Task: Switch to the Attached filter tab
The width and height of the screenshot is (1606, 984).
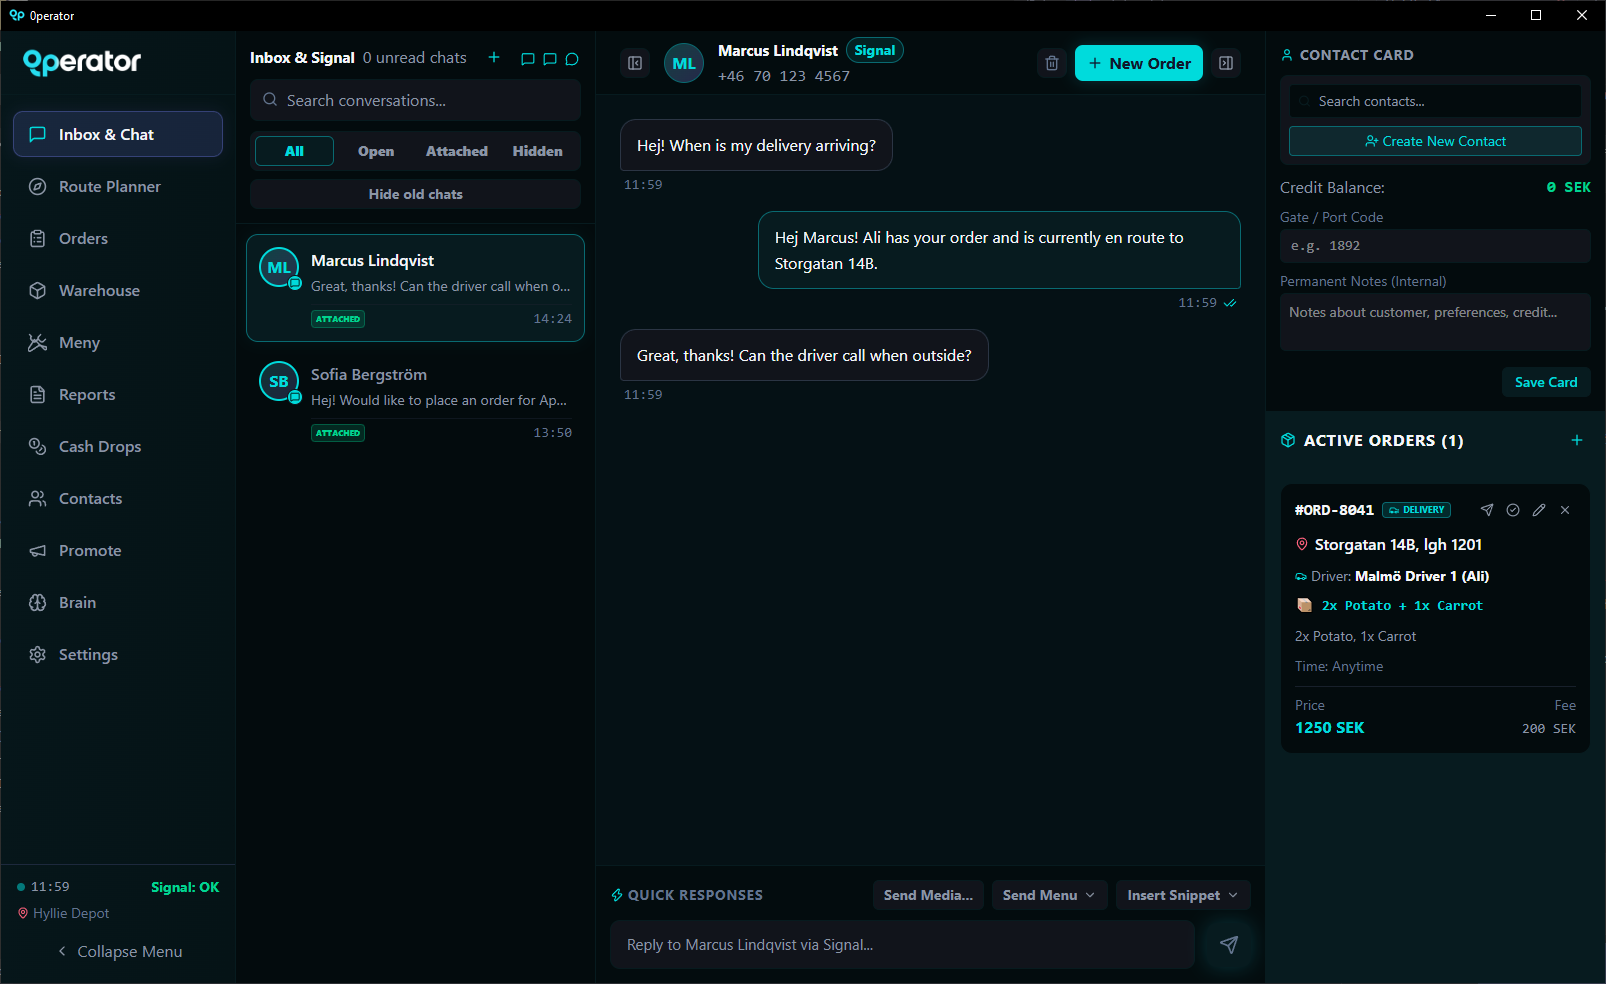Action: click(x=457, y=151)
